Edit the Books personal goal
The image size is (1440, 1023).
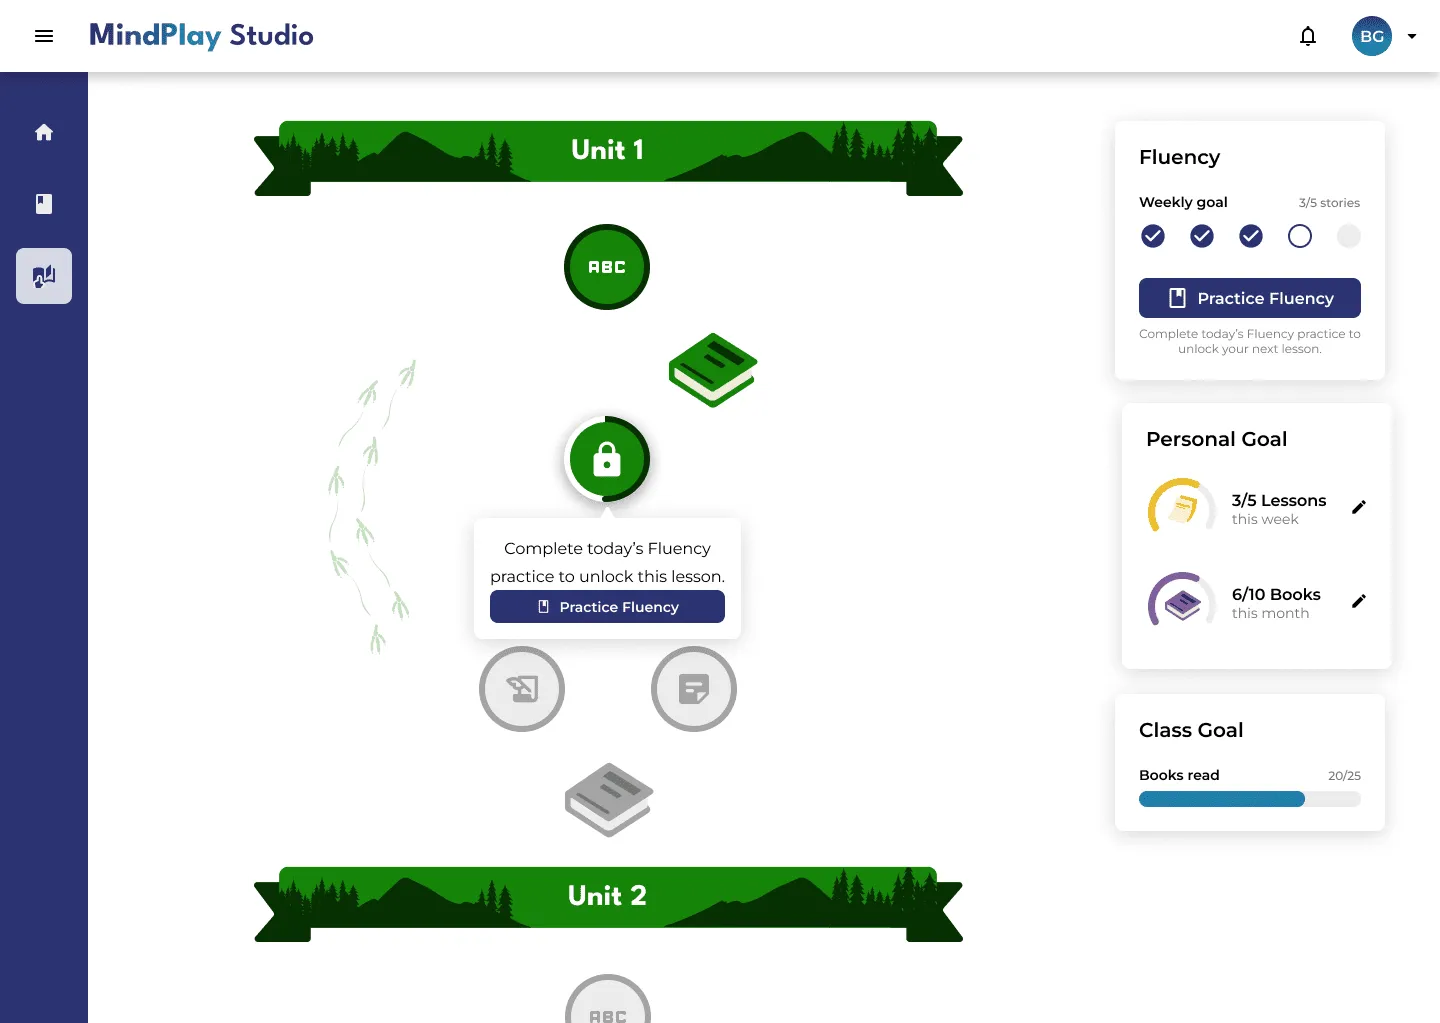click(1358, 601)
